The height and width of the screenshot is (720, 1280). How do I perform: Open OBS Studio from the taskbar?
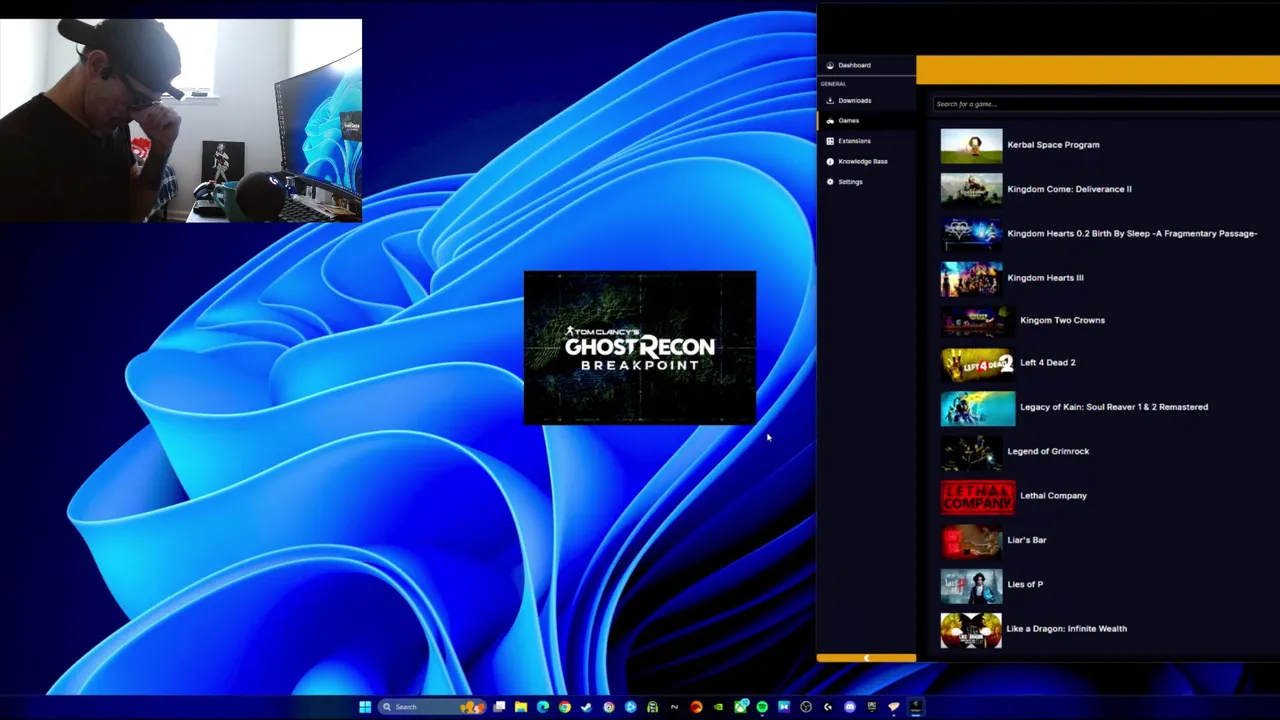[x=805, y=707]
